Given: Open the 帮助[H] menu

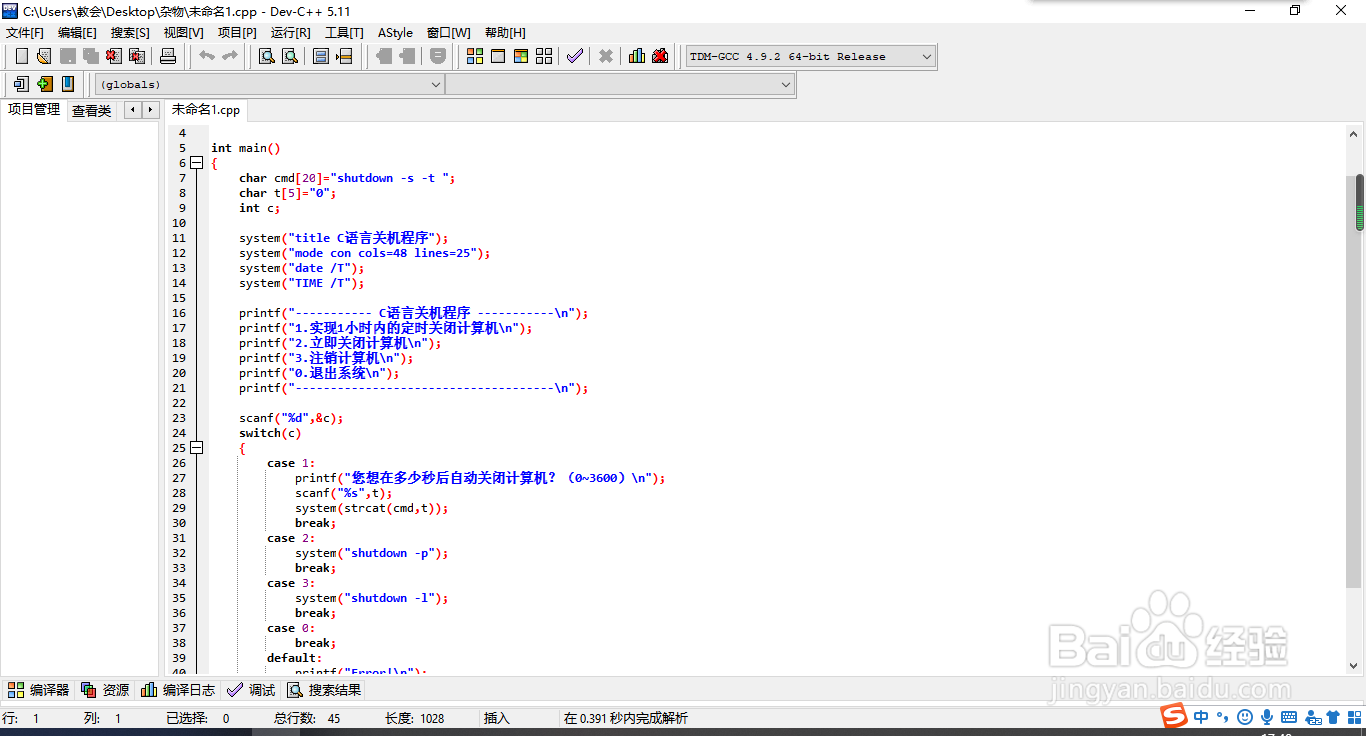Looking at the screenshot, I should click(505, 32).
